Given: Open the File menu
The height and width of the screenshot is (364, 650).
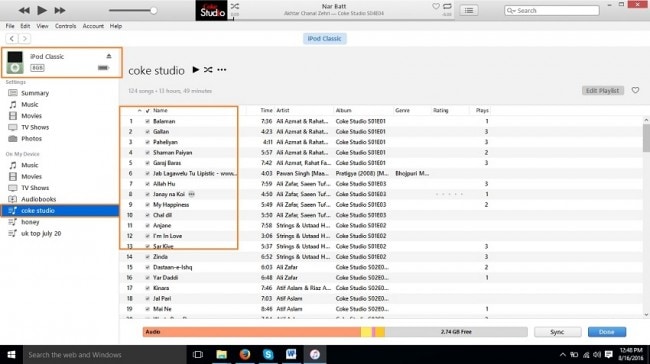Looking at the screenshot, I should coord(10,26).
